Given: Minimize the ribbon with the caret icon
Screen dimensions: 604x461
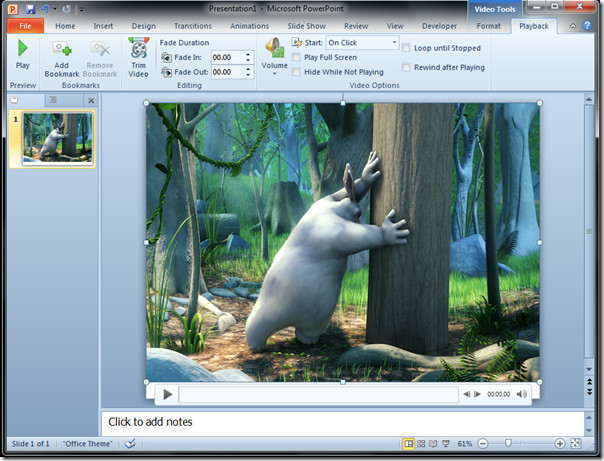Looking at the screenshot, I should click(573, 26).
